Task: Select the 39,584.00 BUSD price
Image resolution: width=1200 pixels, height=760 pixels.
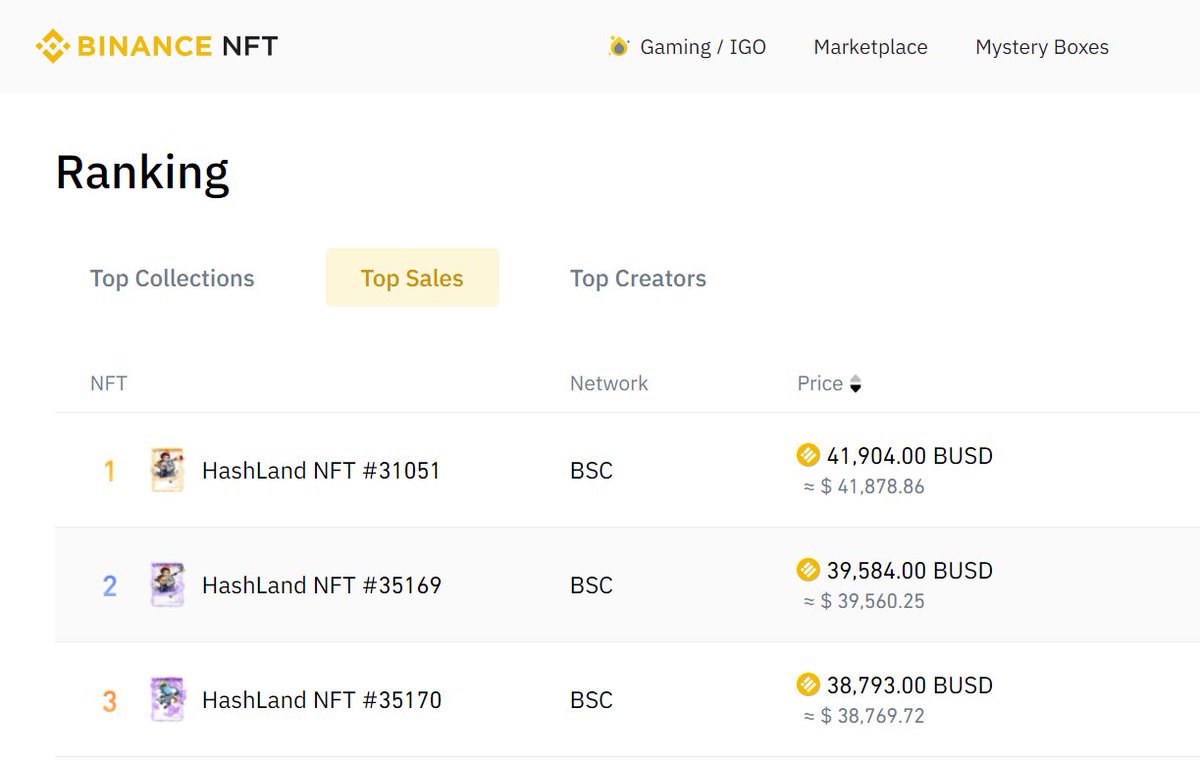Action: click(910, 571)
